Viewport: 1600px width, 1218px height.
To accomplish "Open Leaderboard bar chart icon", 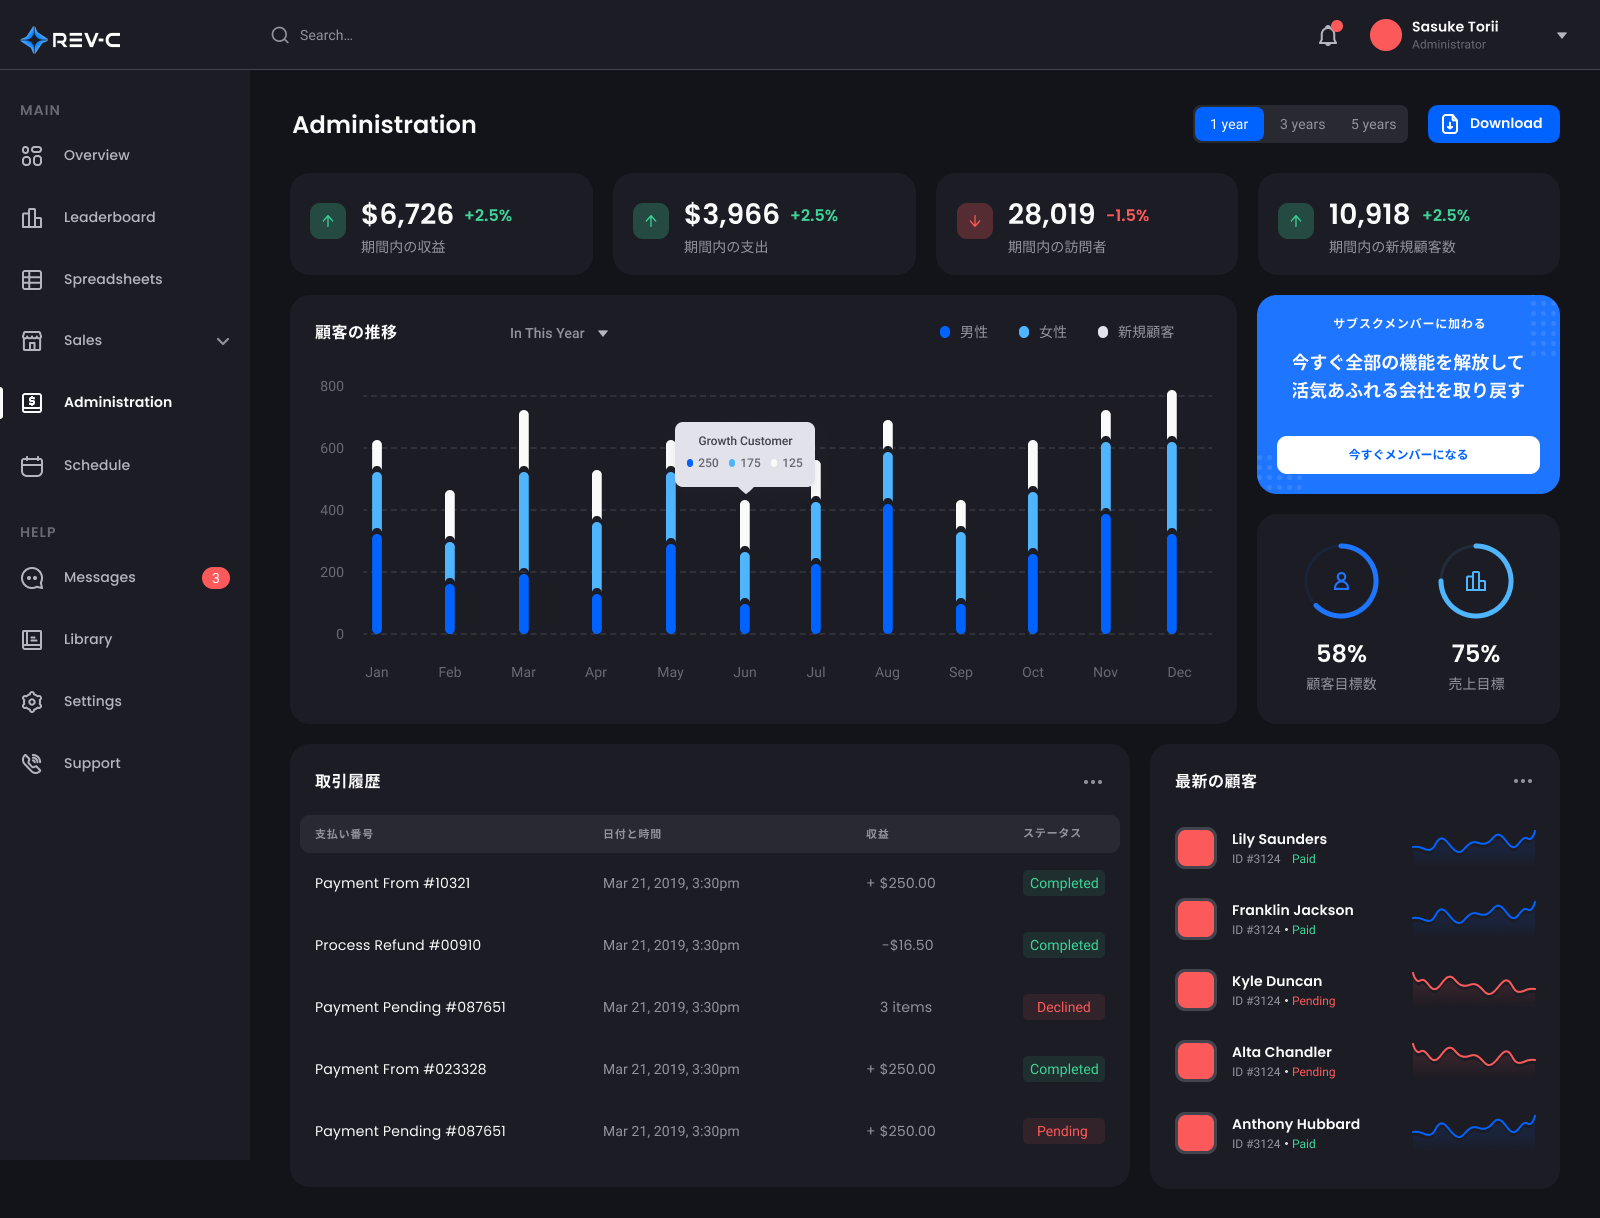I will coord(32,218).
